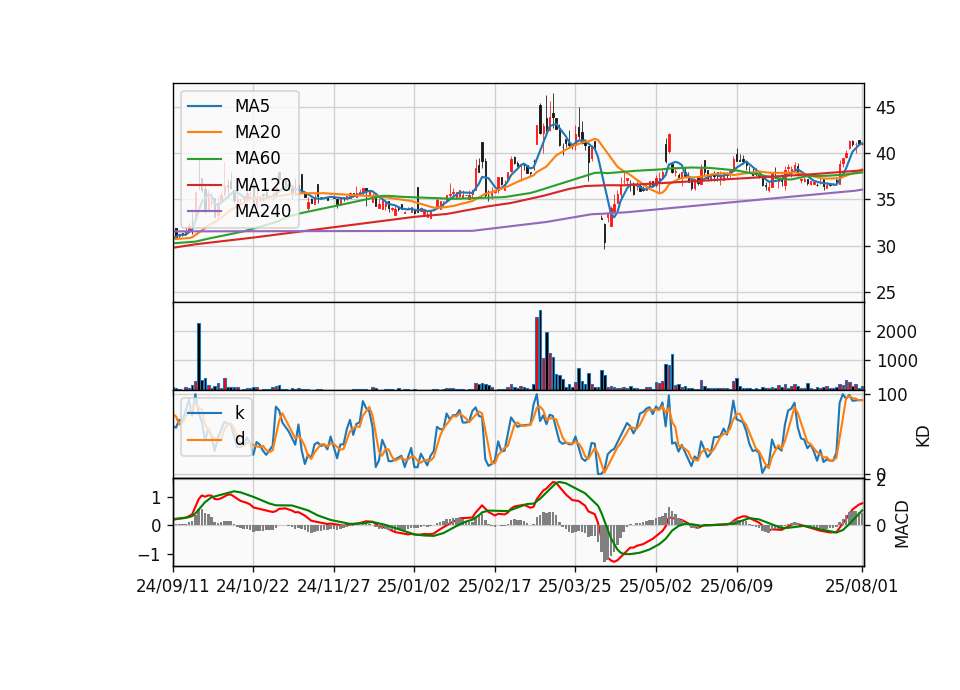Screen dimensions: 960x690
Task: Click the price axis value 45
Action: 886,108
